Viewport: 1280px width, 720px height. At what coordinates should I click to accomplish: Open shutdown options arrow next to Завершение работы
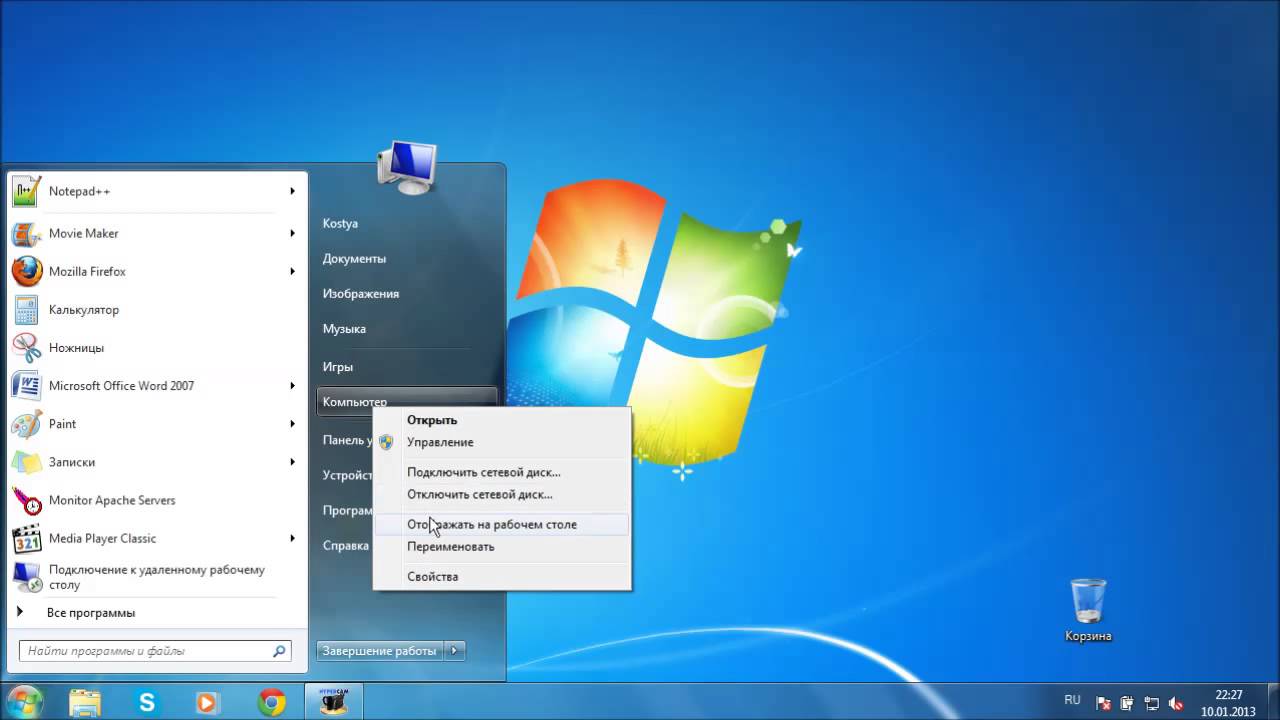[454, 651]
